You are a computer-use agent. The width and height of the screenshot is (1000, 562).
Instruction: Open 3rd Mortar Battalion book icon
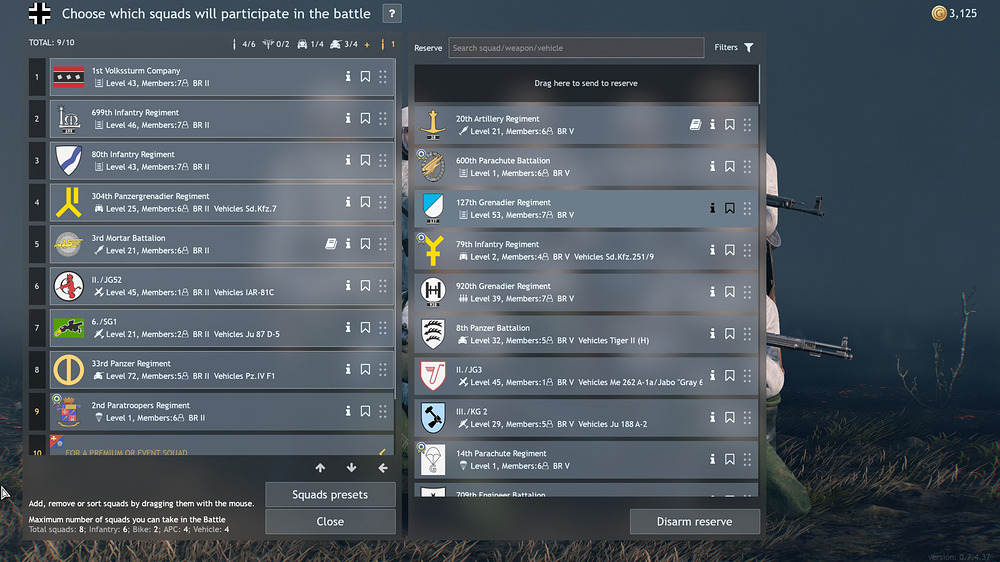(x=330, y=244)
